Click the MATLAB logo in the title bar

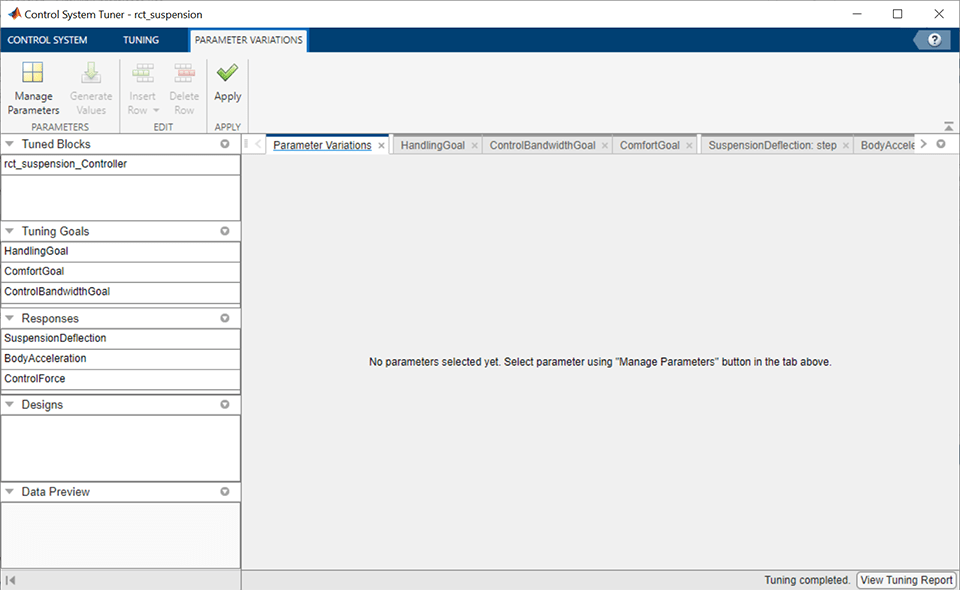point(14,13)
